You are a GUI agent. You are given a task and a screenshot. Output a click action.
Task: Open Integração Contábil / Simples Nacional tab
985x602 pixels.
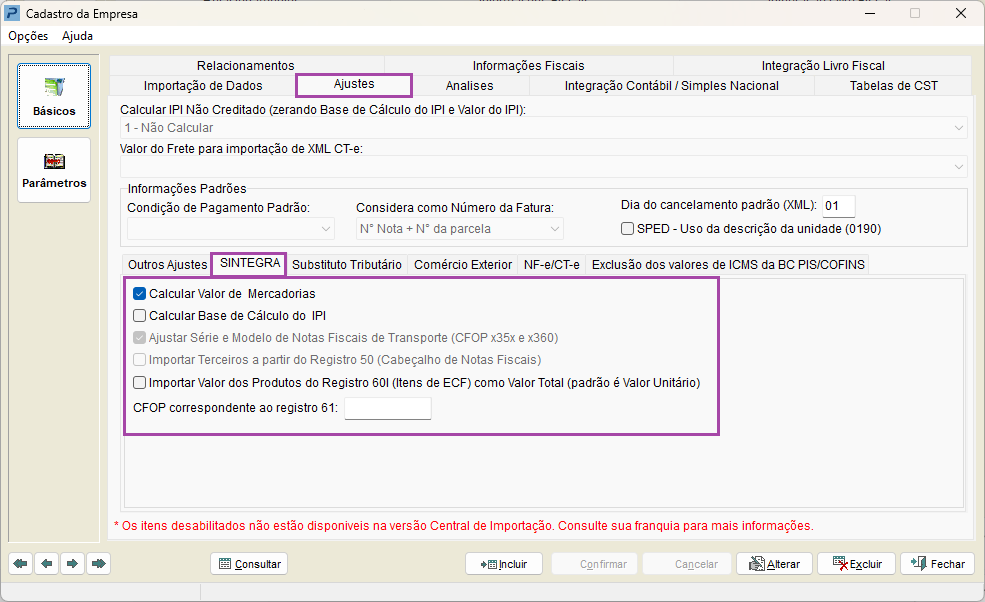[672, 85]
